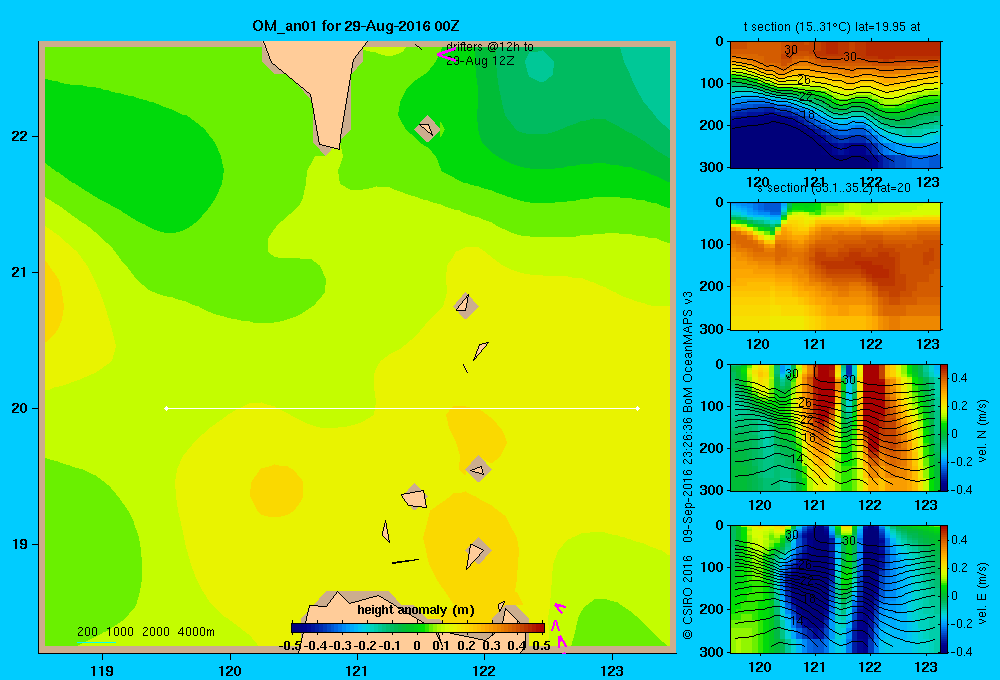Click the '© CSIRO 2016' copyright text
Viewport: 1000px width, 680px height.
pyautogui.click(x=688, y=597)
